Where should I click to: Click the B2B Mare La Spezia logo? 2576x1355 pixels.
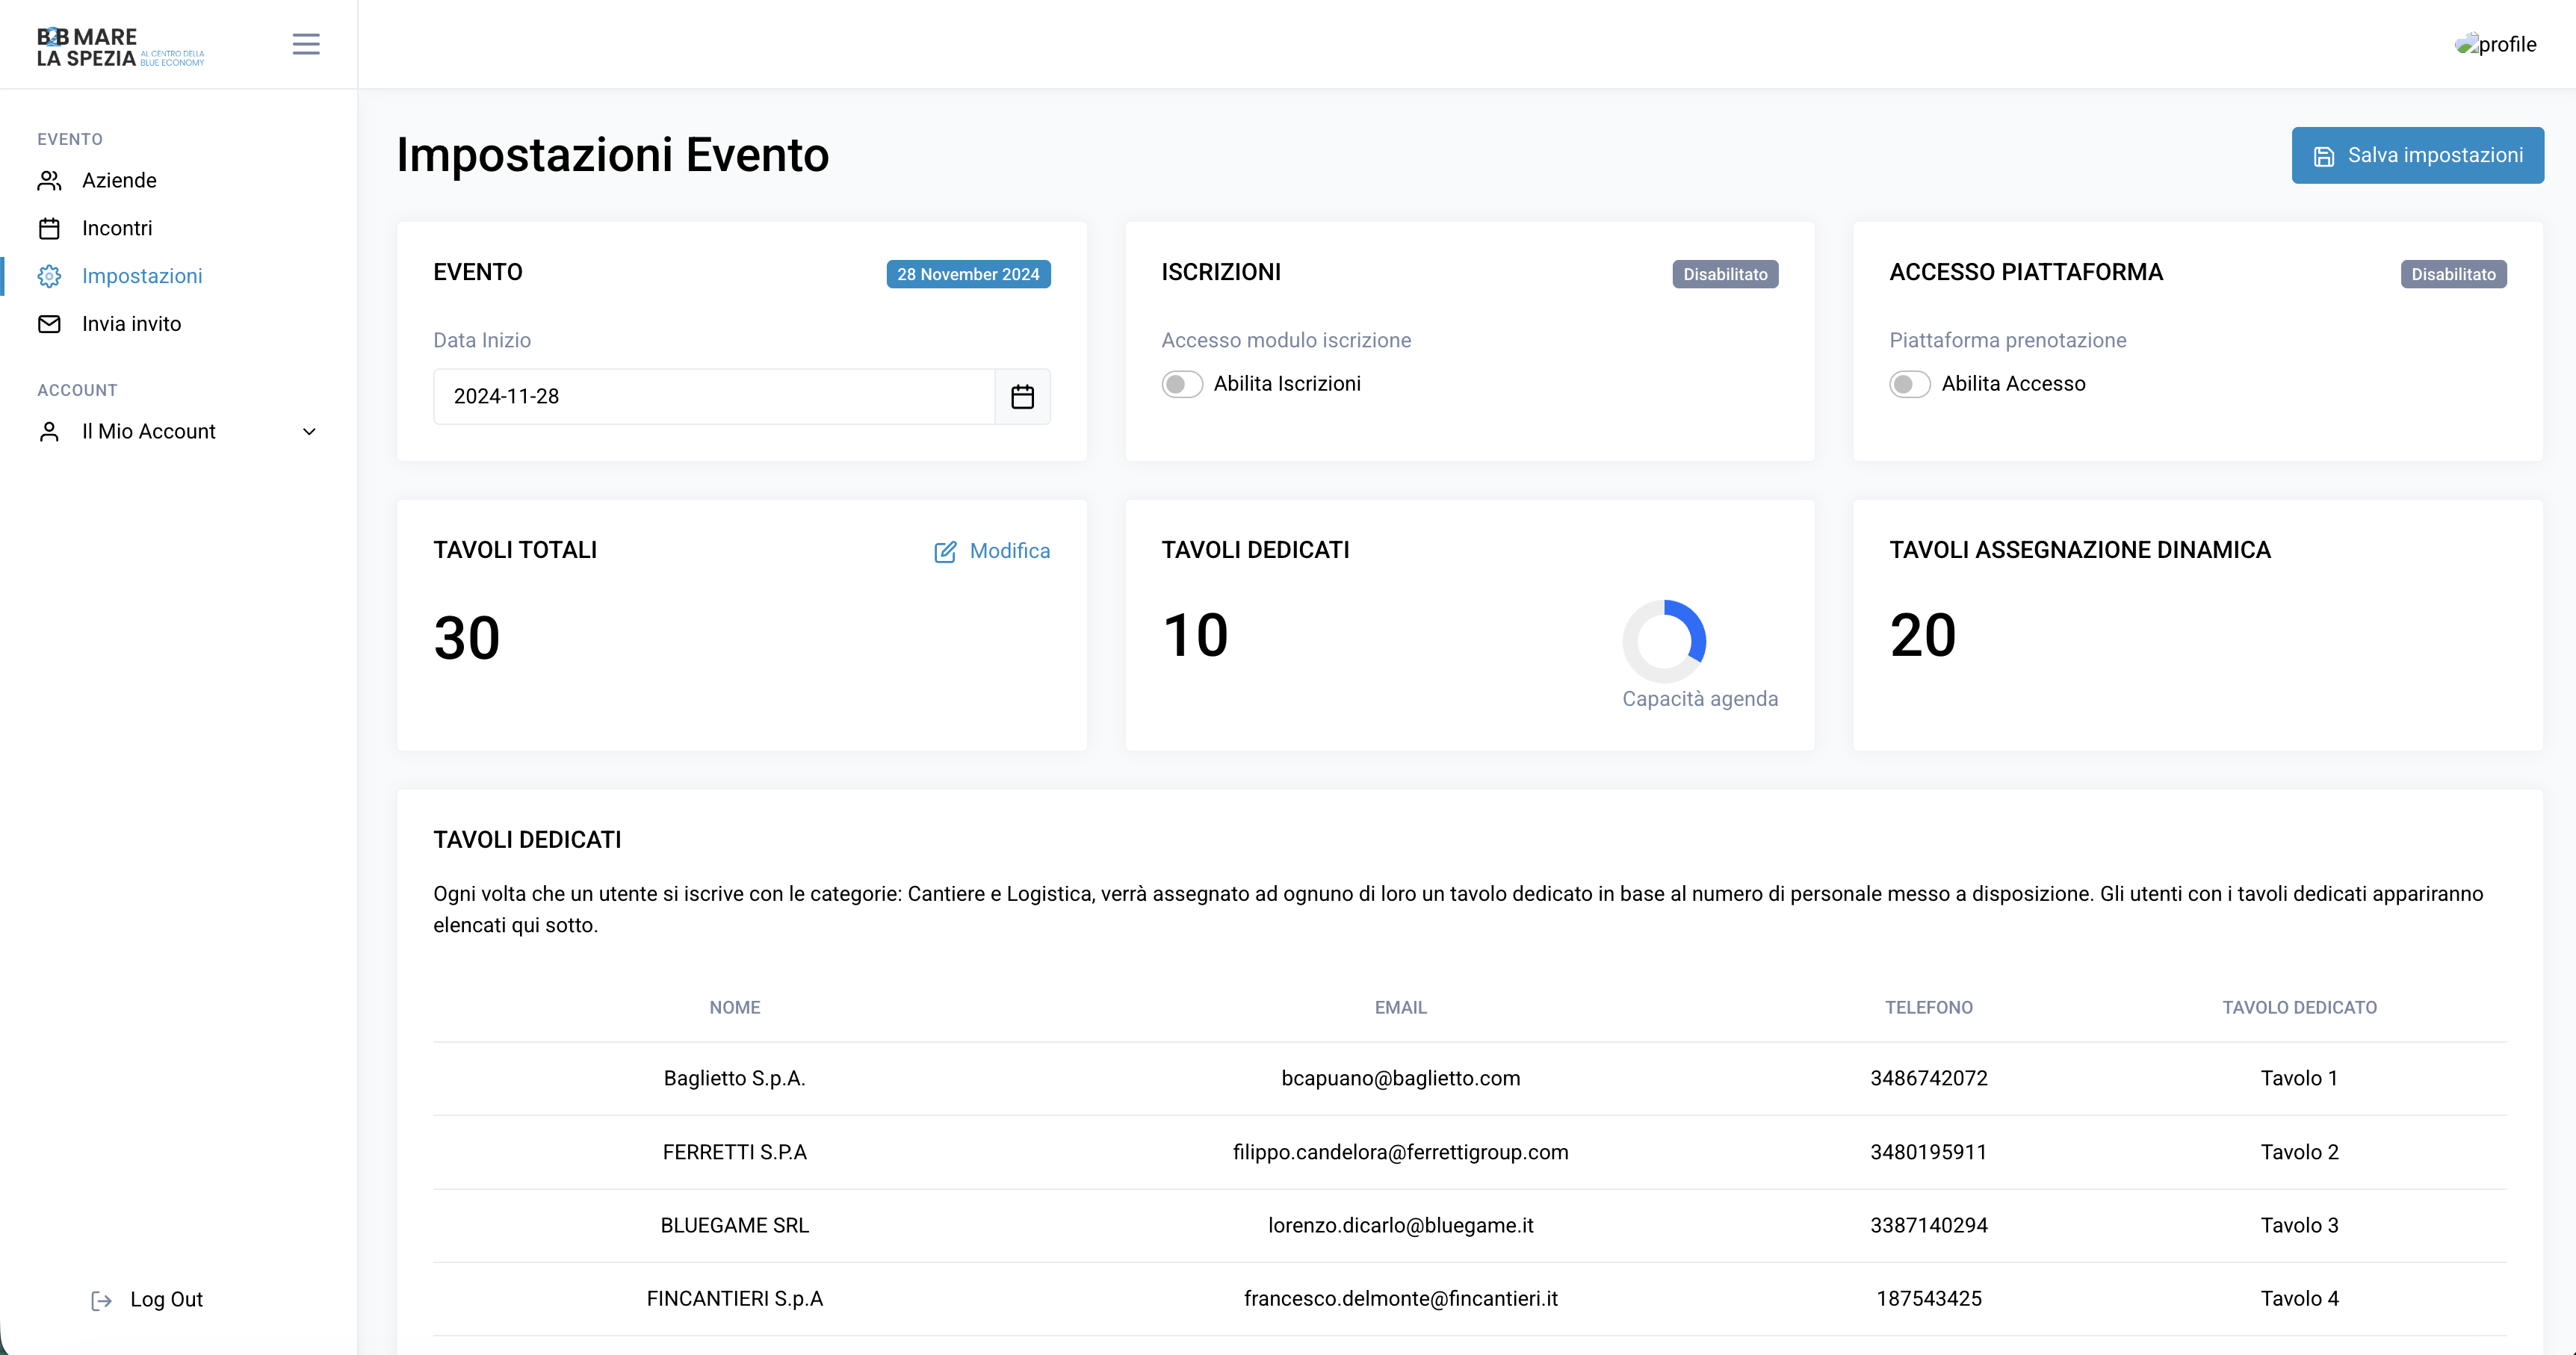pos(120,47)
